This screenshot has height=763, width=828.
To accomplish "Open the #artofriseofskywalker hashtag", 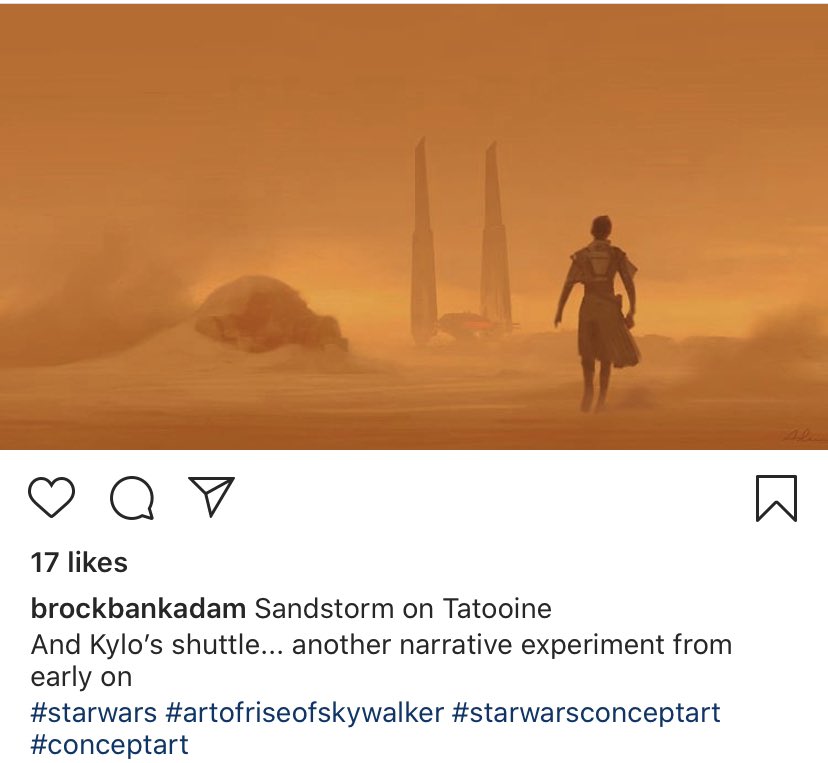I will click(304, 712).
